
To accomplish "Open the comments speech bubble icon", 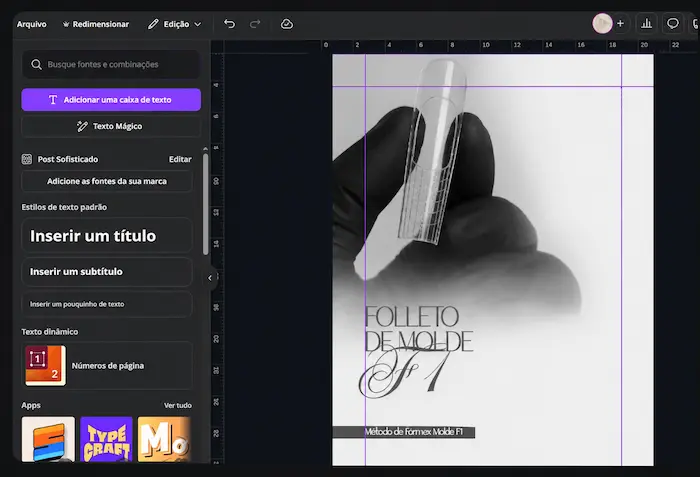I will coord(672,24).
